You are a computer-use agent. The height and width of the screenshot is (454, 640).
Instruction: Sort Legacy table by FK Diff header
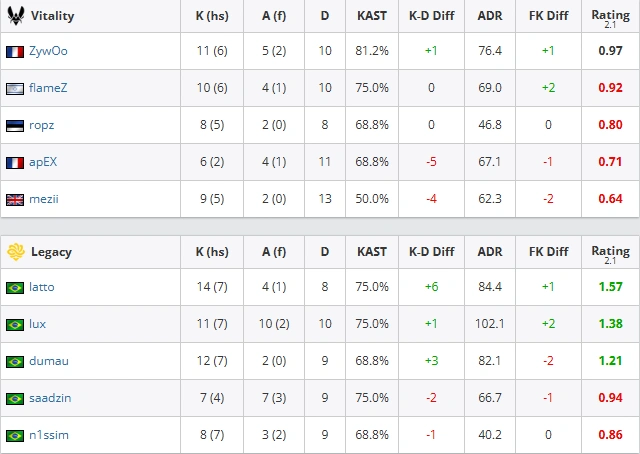(x=548, y=252)
